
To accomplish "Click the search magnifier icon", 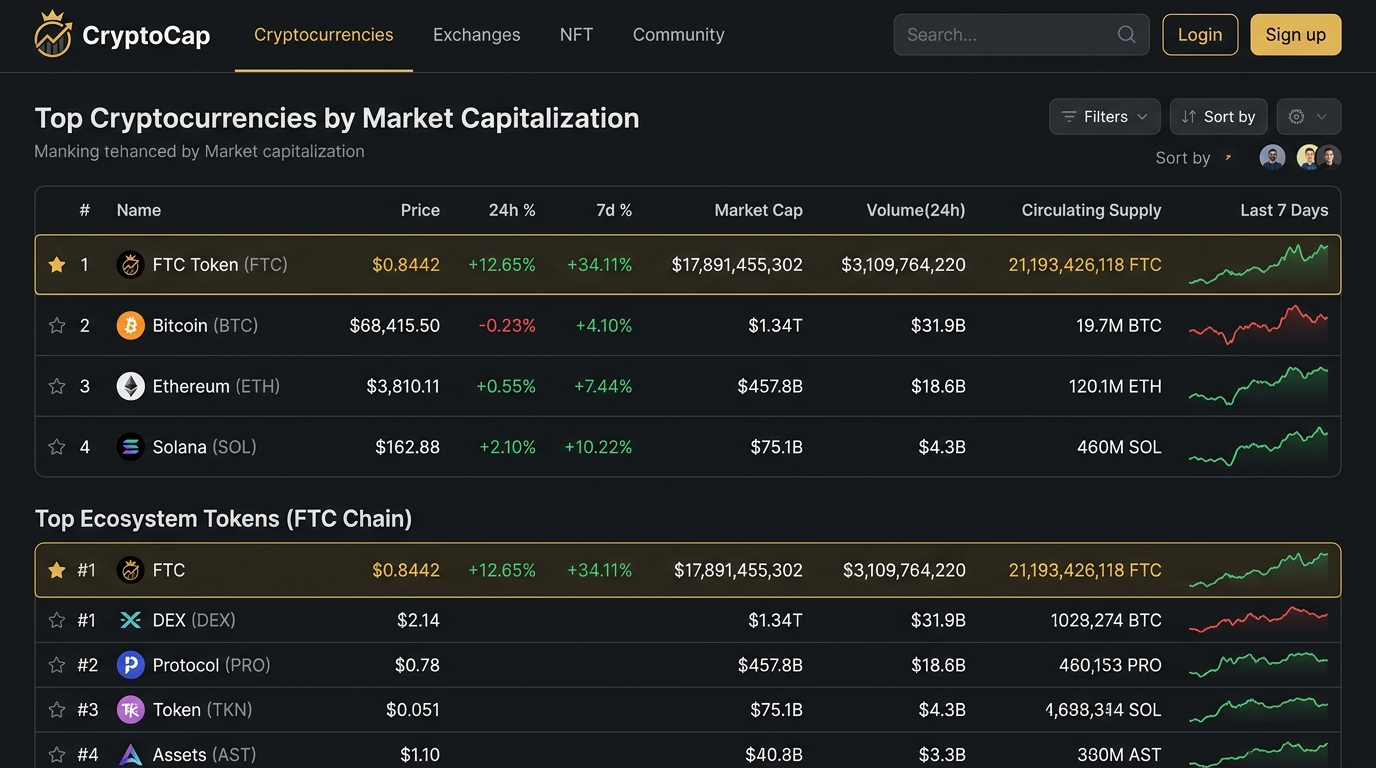I will pyautogui.click(x=1126, y=34).
